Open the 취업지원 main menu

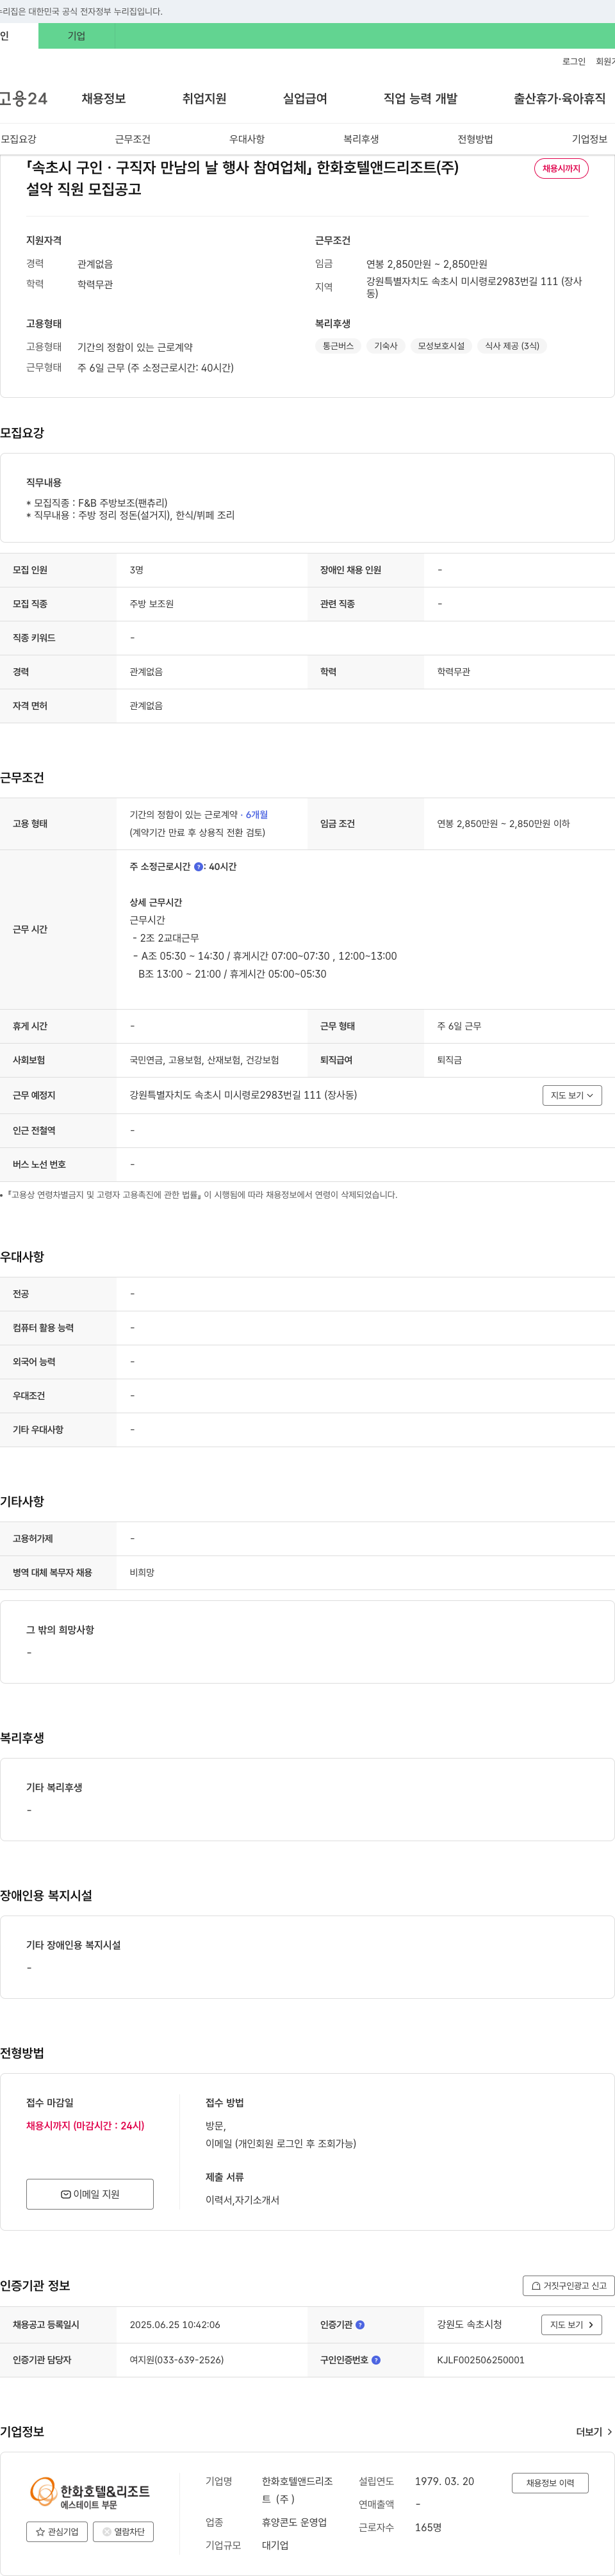(x=204, y=98)
